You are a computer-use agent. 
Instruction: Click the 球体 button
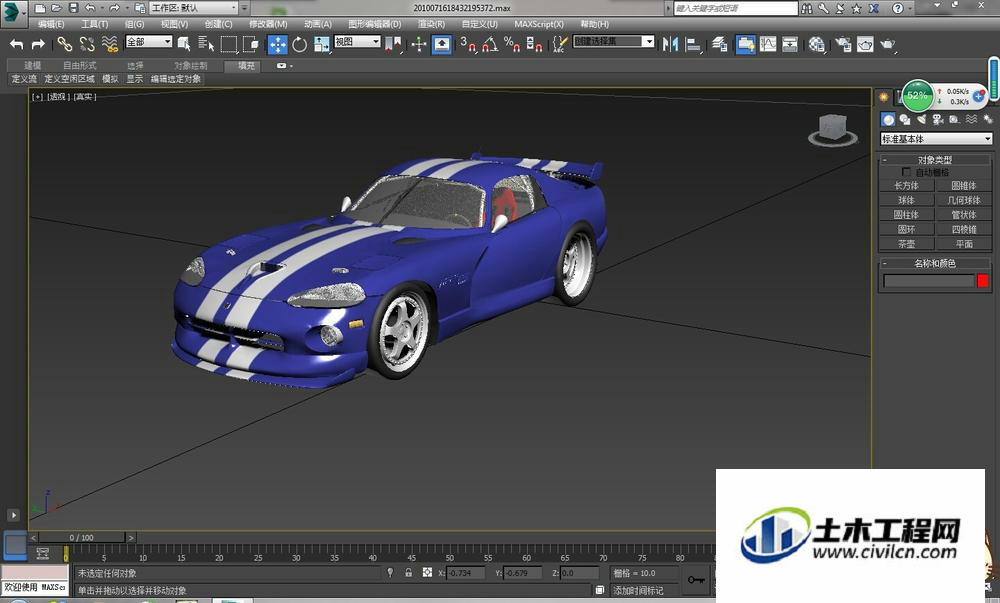906,200
